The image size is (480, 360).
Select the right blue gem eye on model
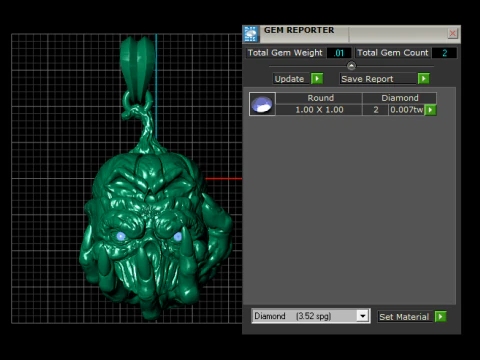[178, 237]
